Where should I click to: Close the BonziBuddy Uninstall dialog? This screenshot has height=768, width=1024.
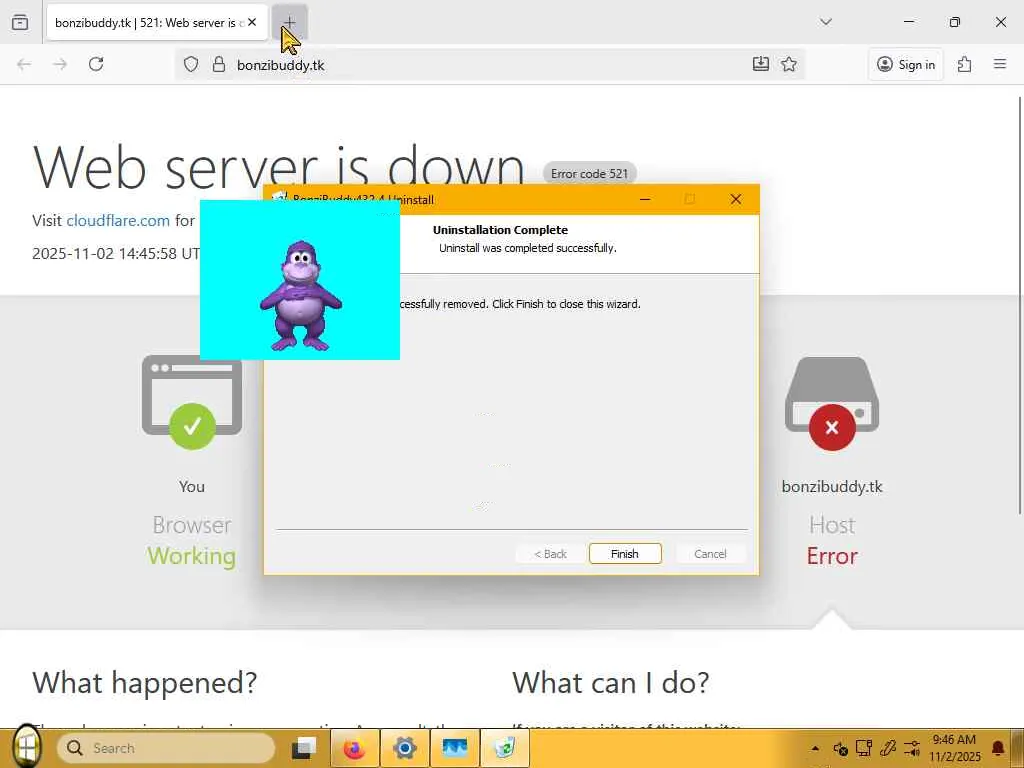click(x=735, y=199)
